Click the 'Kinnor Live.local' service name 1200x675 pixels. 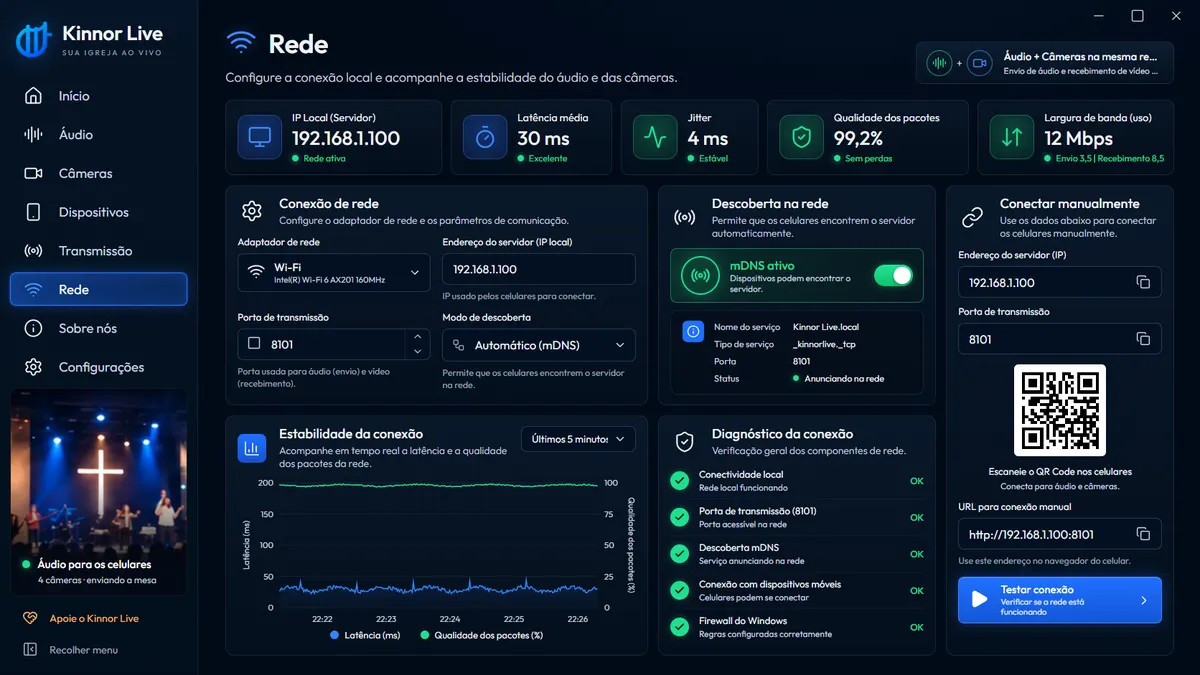click(x=825, y=327)
